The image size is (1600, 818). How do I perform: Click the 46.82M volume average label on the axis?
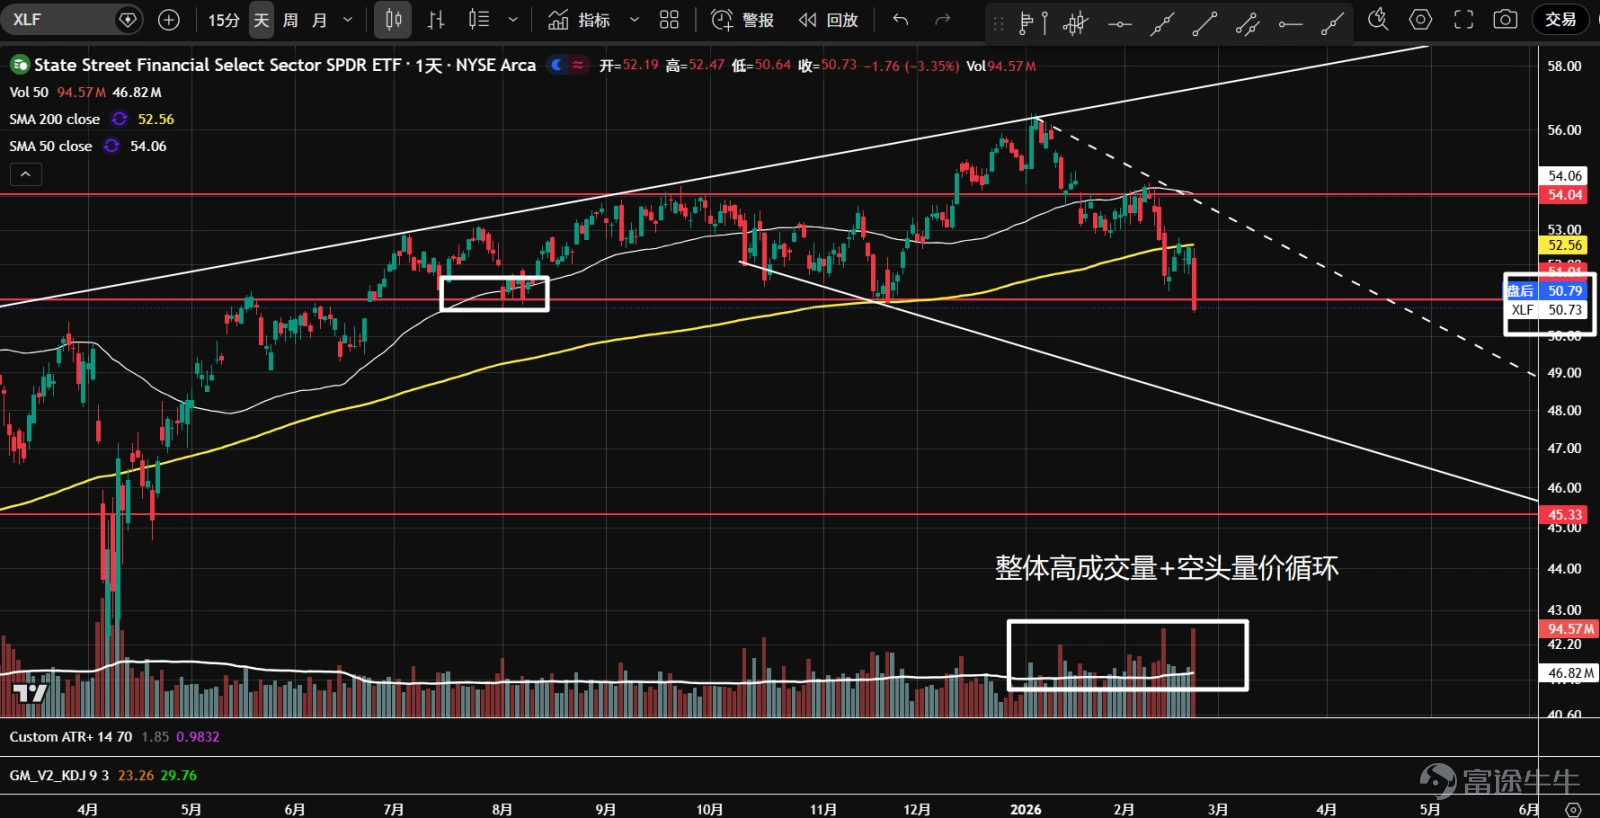tap(1570, 673)
